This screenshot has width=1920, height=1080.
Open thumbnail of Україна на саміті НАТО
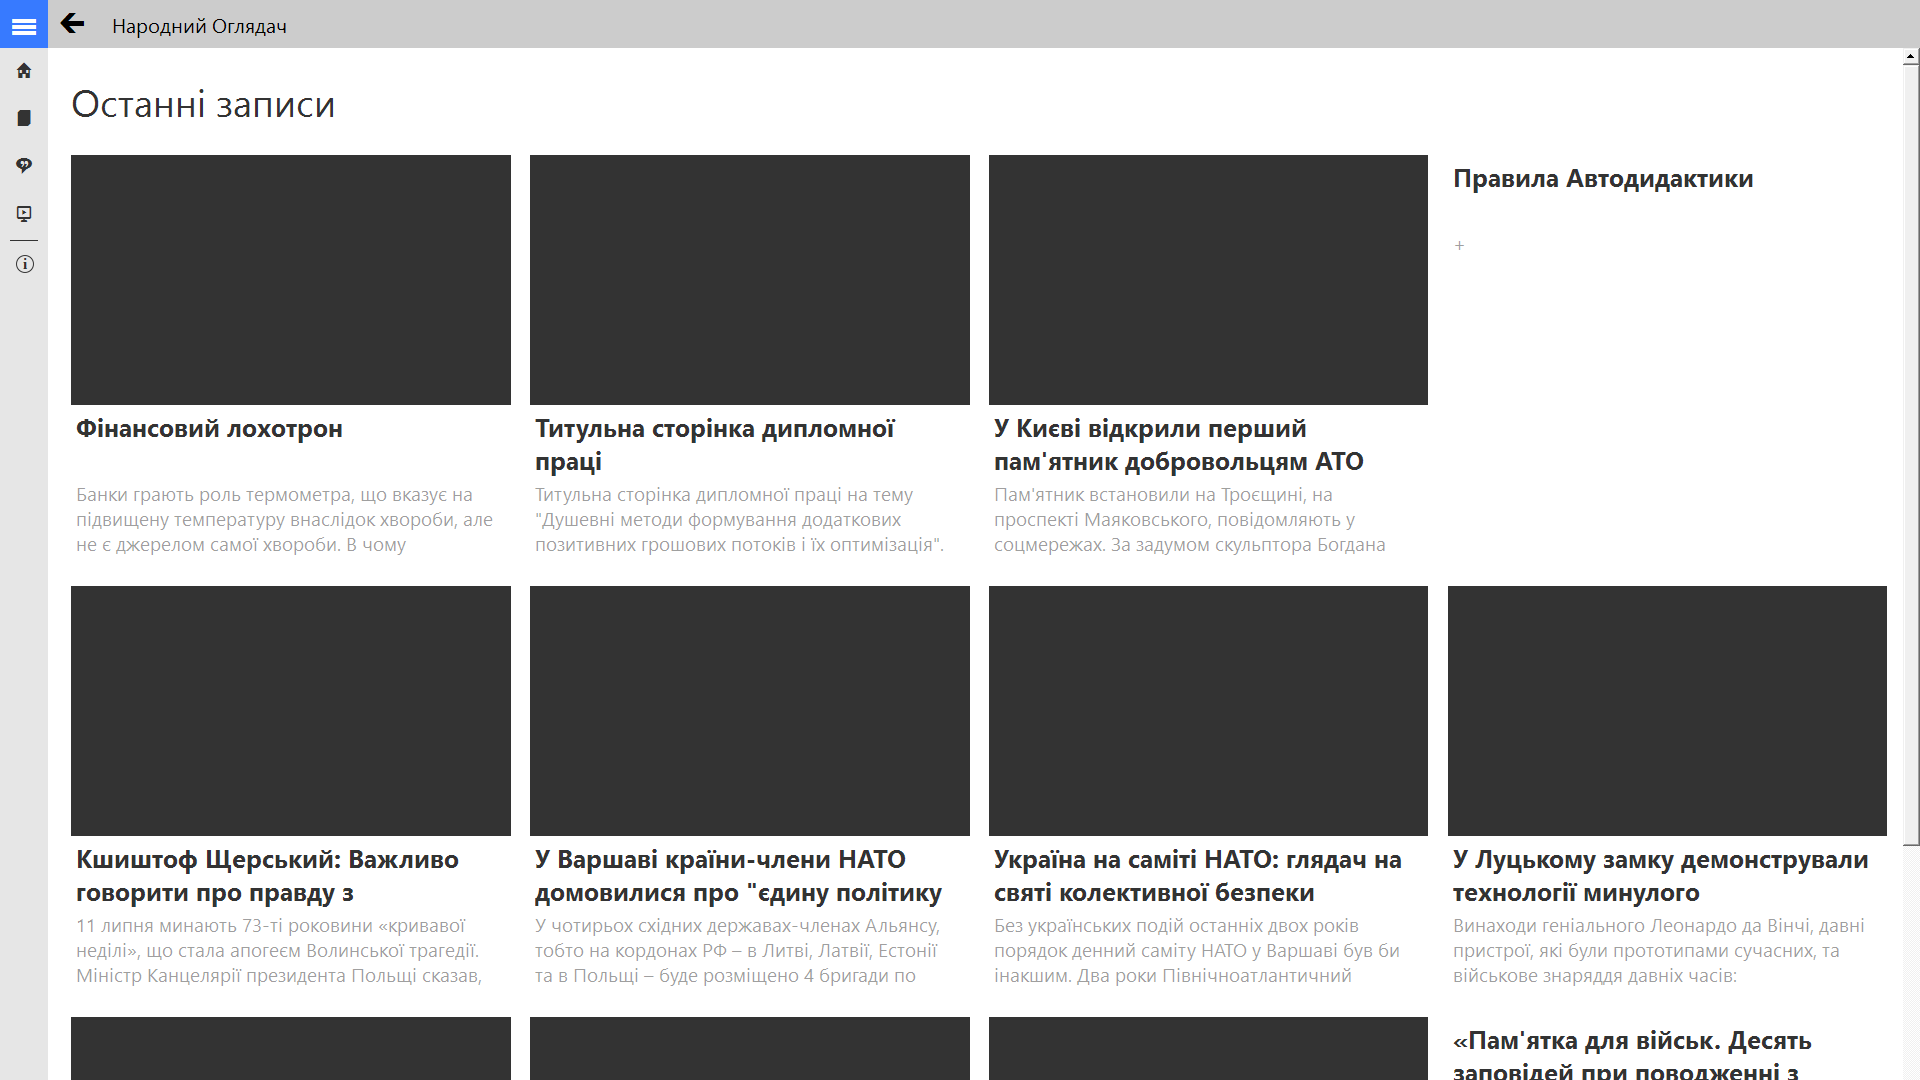[x=1208, y=711]
